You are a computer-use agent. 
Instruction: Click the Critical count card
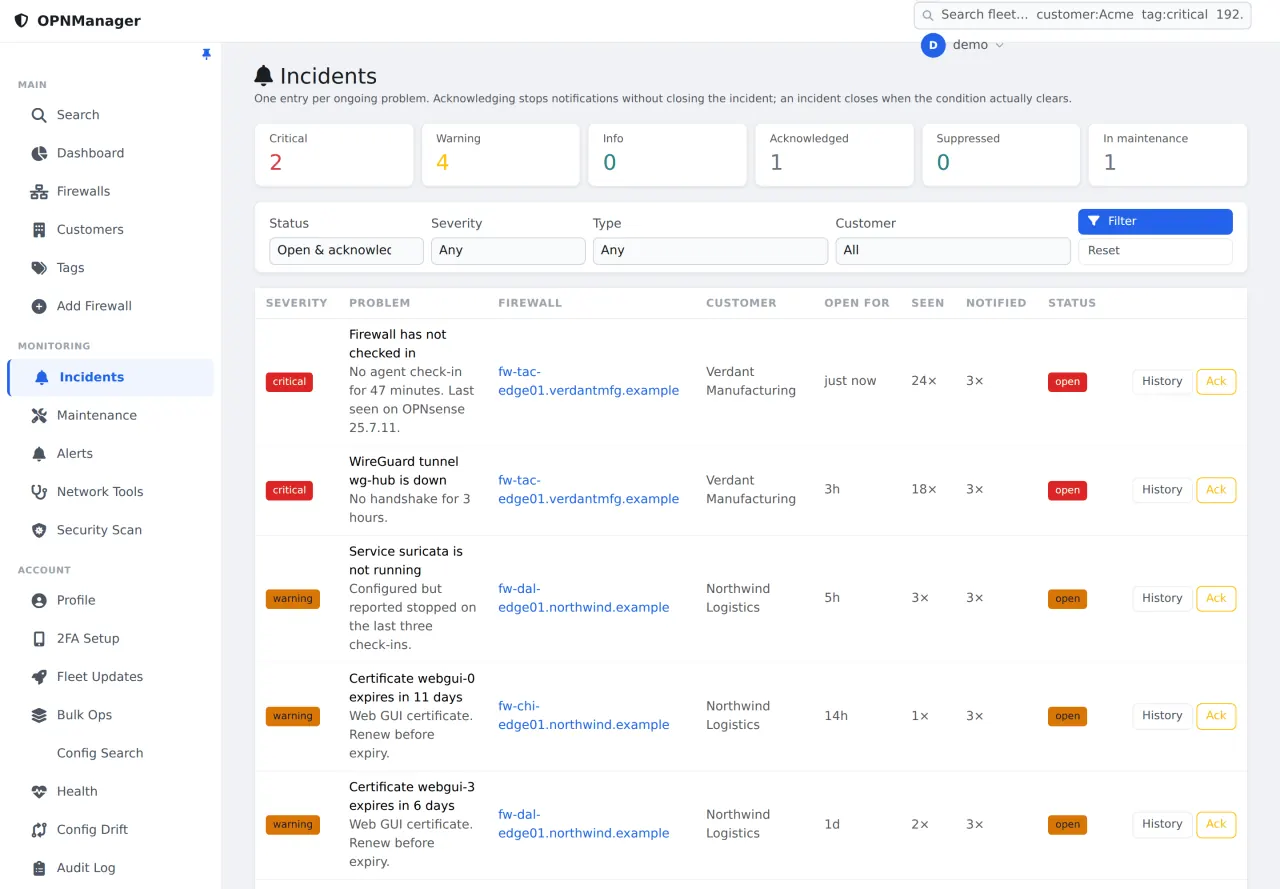(x=334, y=155)
